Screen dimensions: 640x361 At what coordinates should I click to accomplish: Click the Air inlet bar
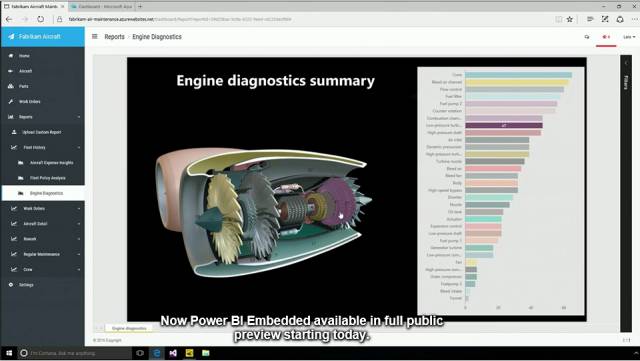pyautogui.click(x=497, y=140)
